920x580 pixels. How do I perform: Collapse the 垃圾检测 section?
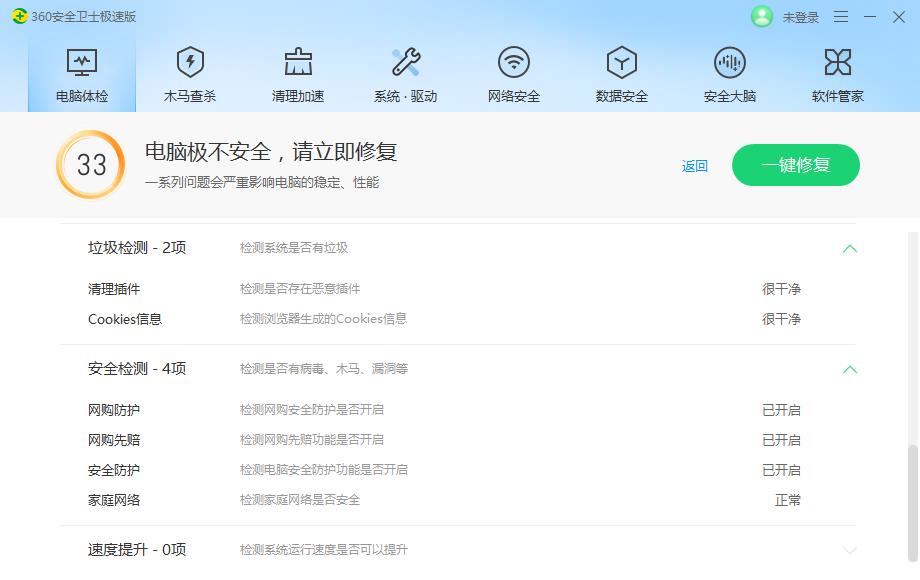pyautogui.click(x=849, y=247)
